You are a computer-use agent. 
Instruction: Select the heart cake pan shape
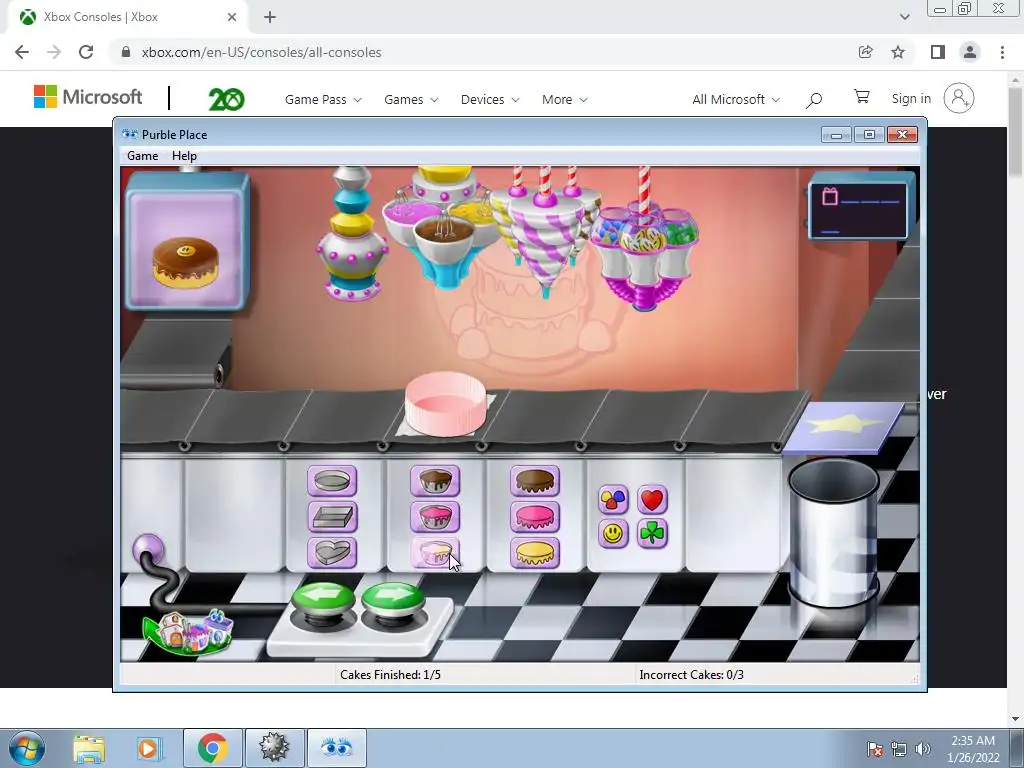(x=332, y=553)
